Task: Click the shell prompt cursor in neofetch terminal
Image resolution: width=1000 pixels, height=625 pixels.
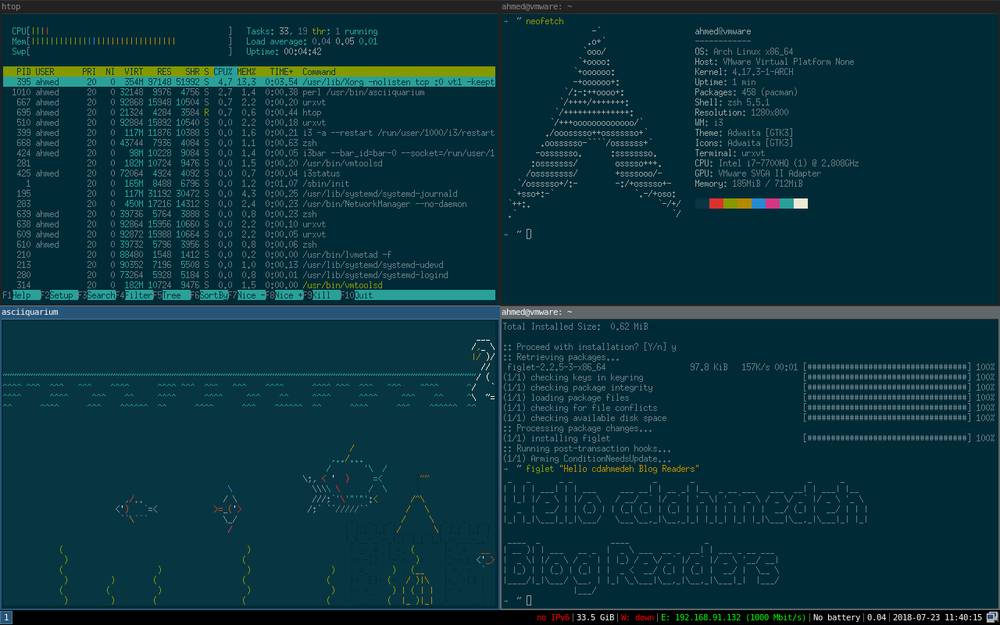Action: pos(529,234)
